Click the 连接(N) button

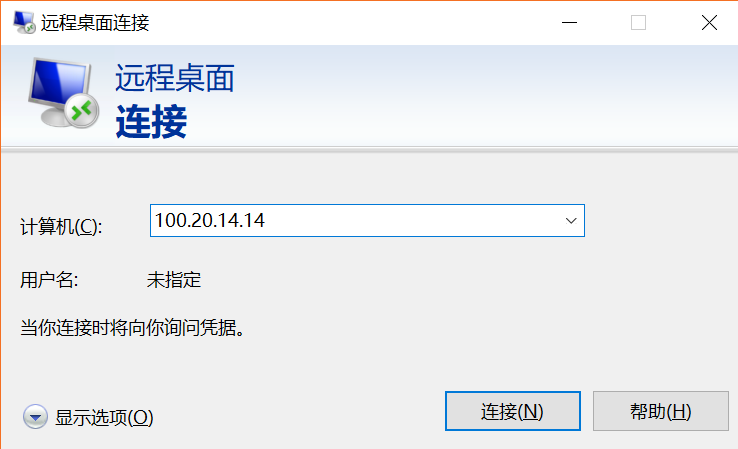[513, 411]
